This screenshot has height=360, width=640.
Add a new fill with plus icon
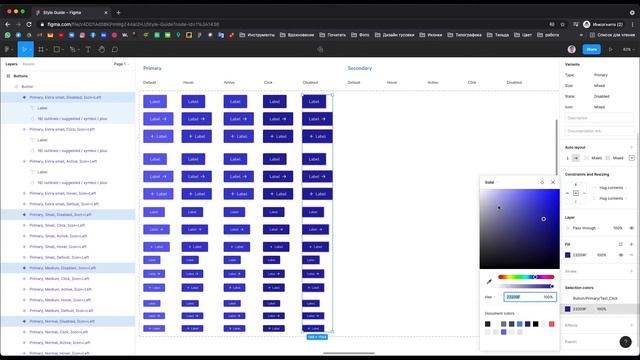click(x=631, y=244)
